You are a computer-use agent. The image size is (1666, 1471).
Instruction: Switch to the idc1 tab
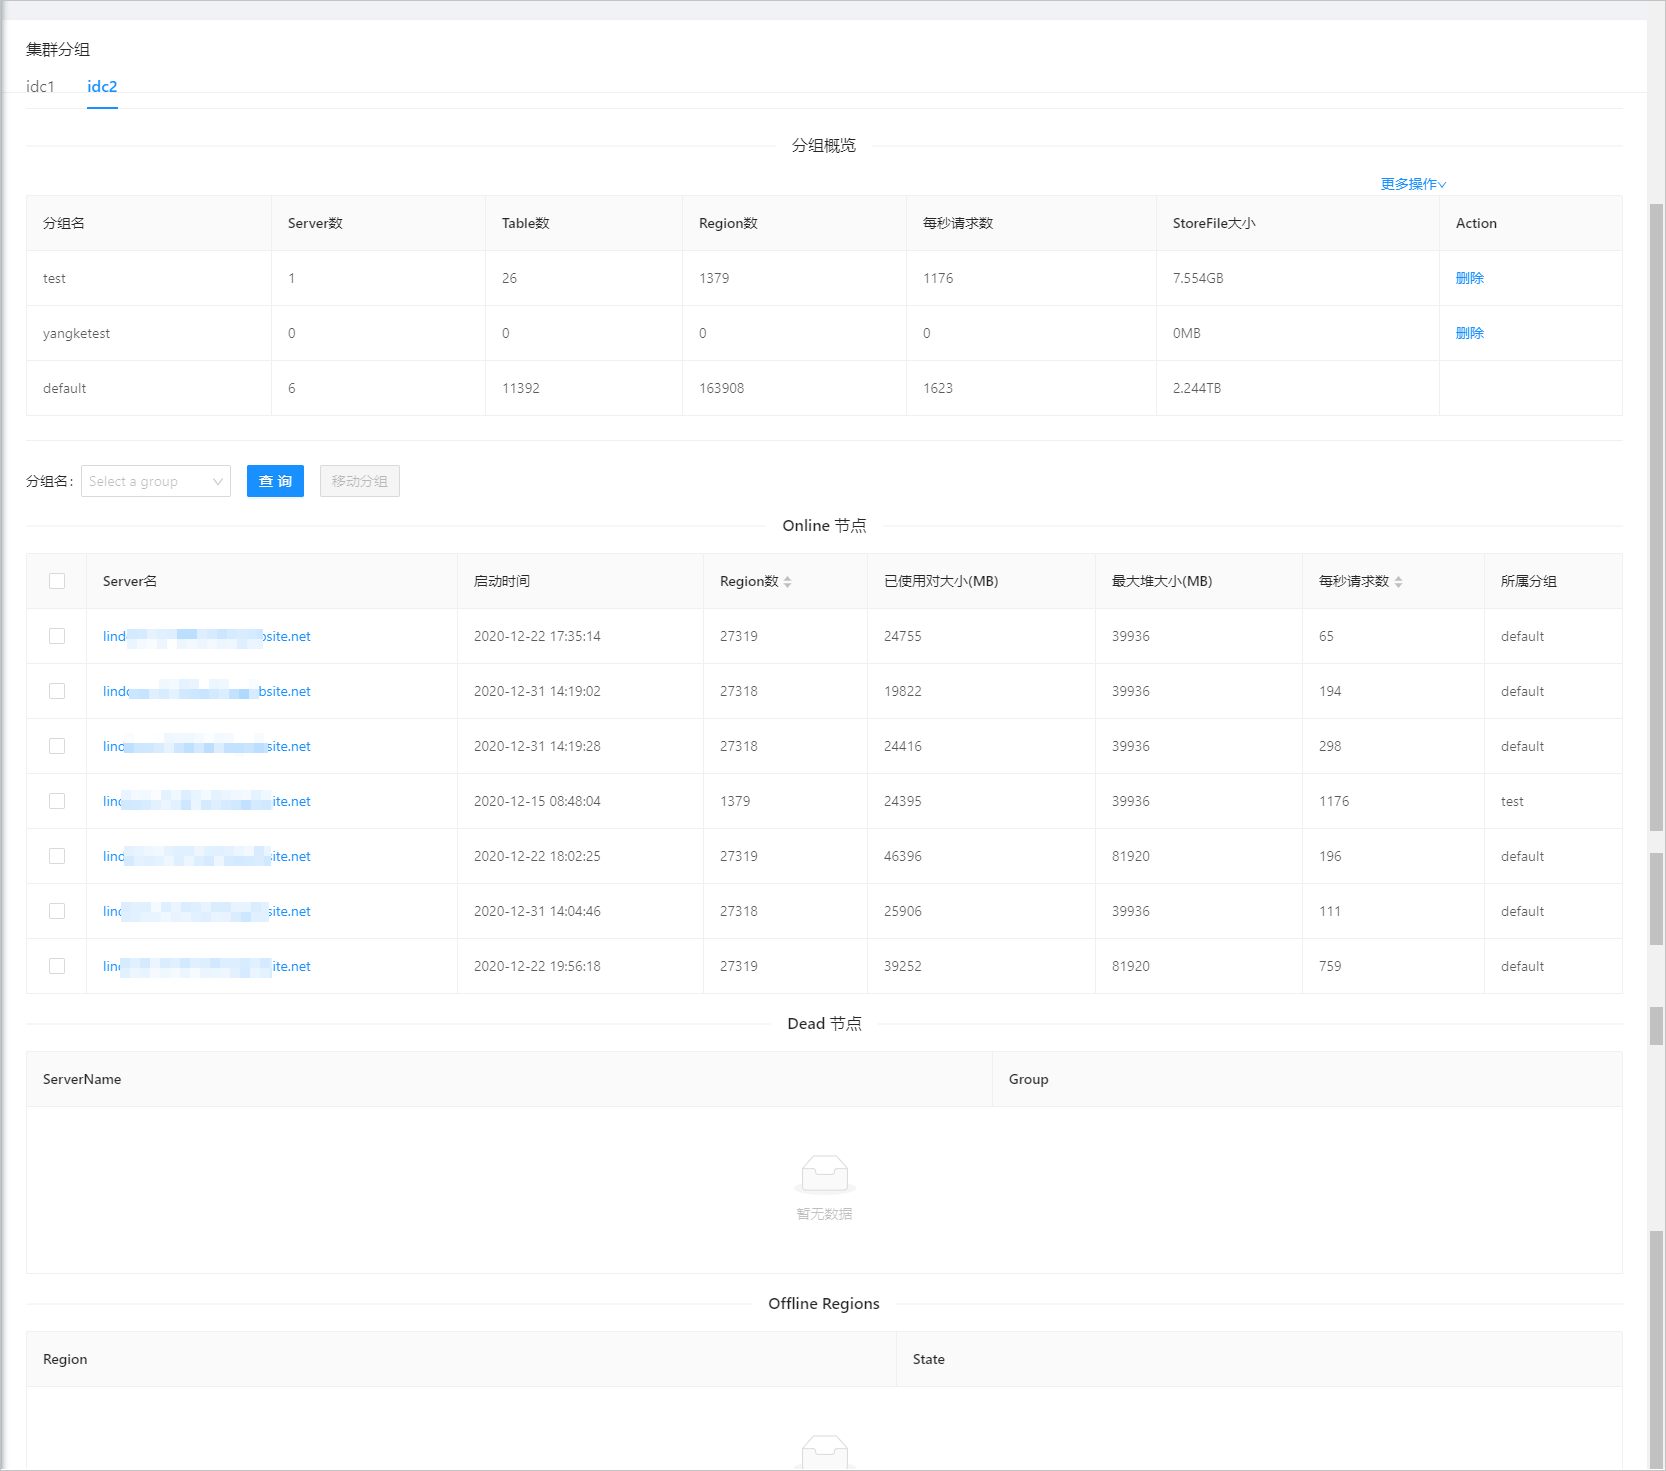coord(40,86)
